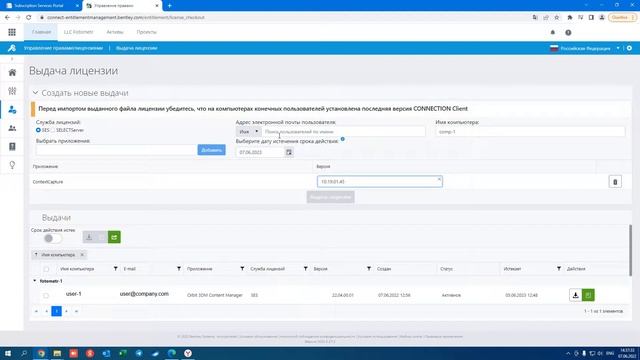Click the checkouts table vertical scrollbar
640x360 pixels.
click(x=630, y=250)
